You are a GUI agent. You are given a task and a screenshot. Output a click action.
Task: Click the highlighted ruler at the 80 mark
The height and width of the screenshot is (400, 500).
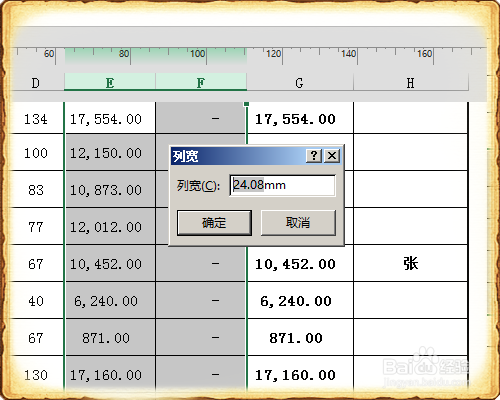pyautogui.click(x=124, y=53)
